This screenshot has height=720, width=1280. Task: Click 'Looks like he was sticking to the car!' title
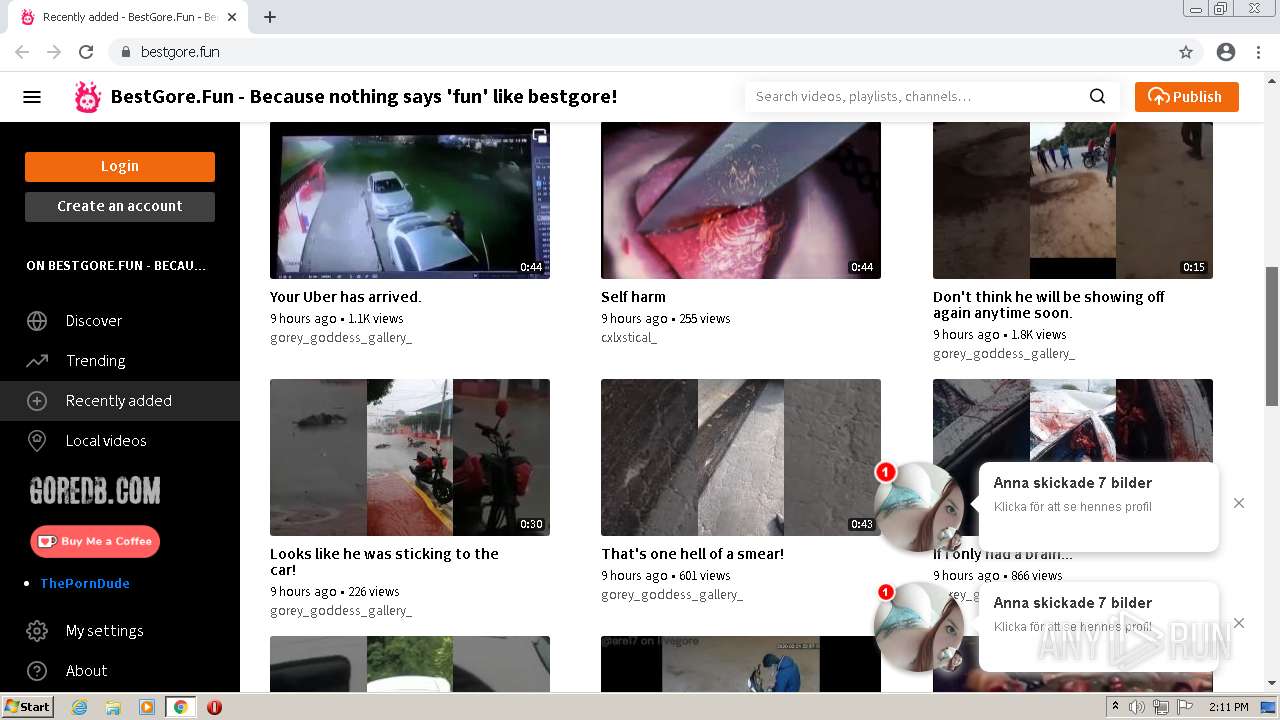(384, 562)
